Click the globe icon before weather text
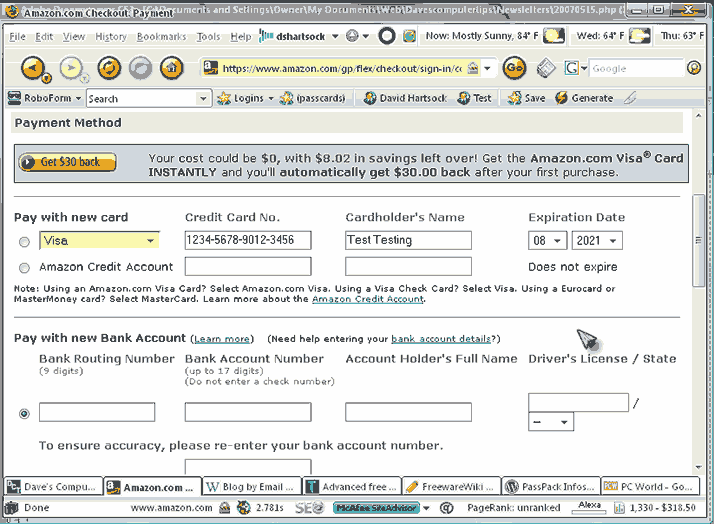 click(409, 36)
